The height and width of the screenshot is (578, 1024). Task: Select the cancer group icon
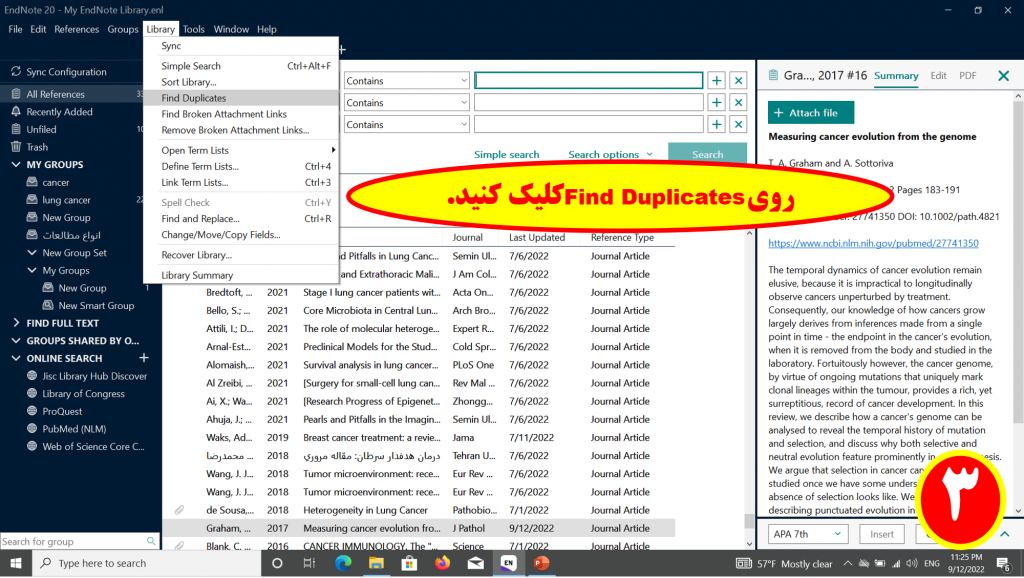[32, 182]
